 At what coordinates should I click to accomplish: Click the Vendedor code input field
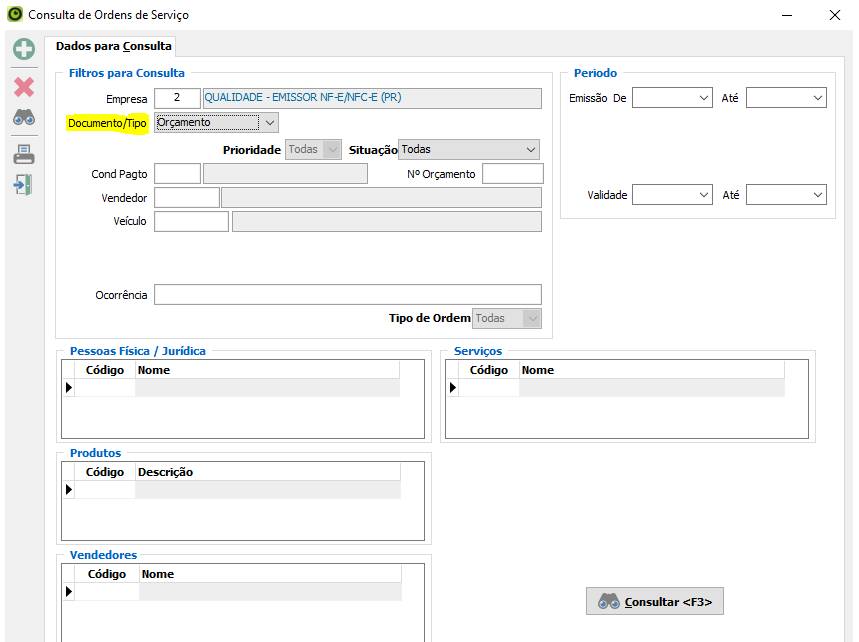tap(186, 198)
